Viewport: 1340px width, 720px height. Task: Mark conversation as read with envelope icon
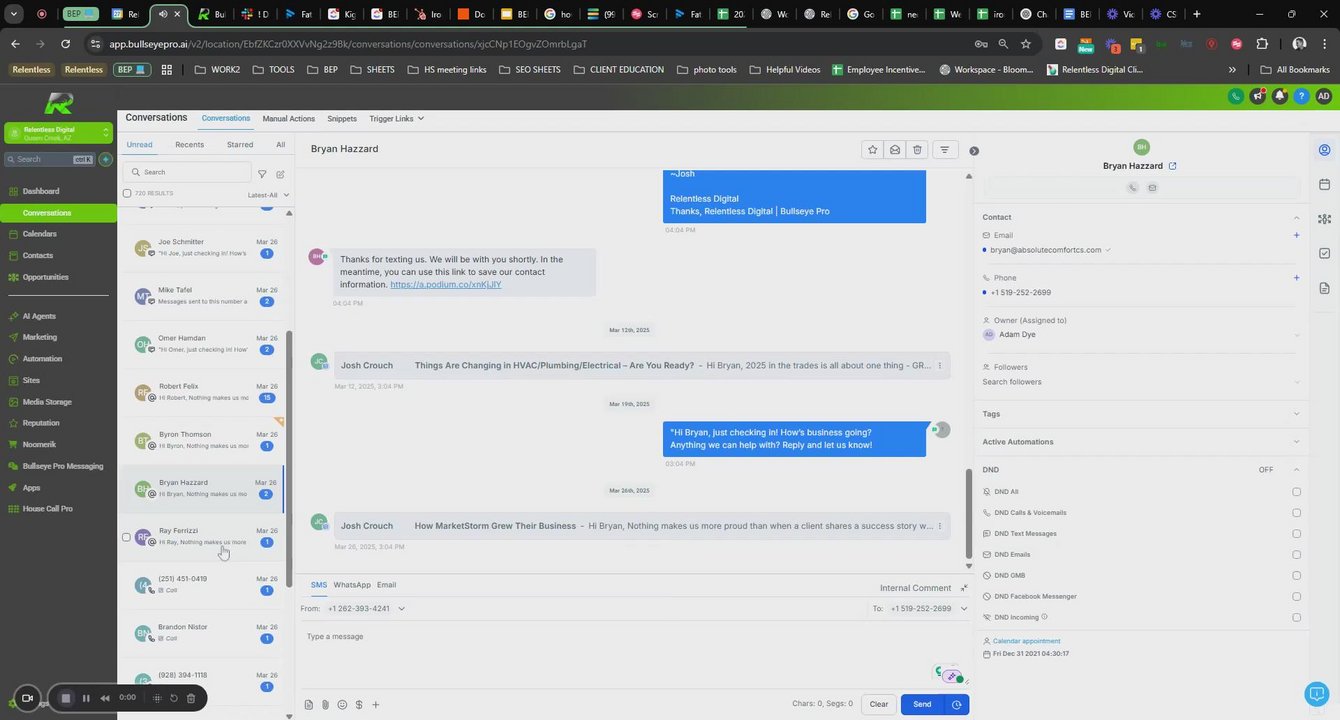click(895, 150)
